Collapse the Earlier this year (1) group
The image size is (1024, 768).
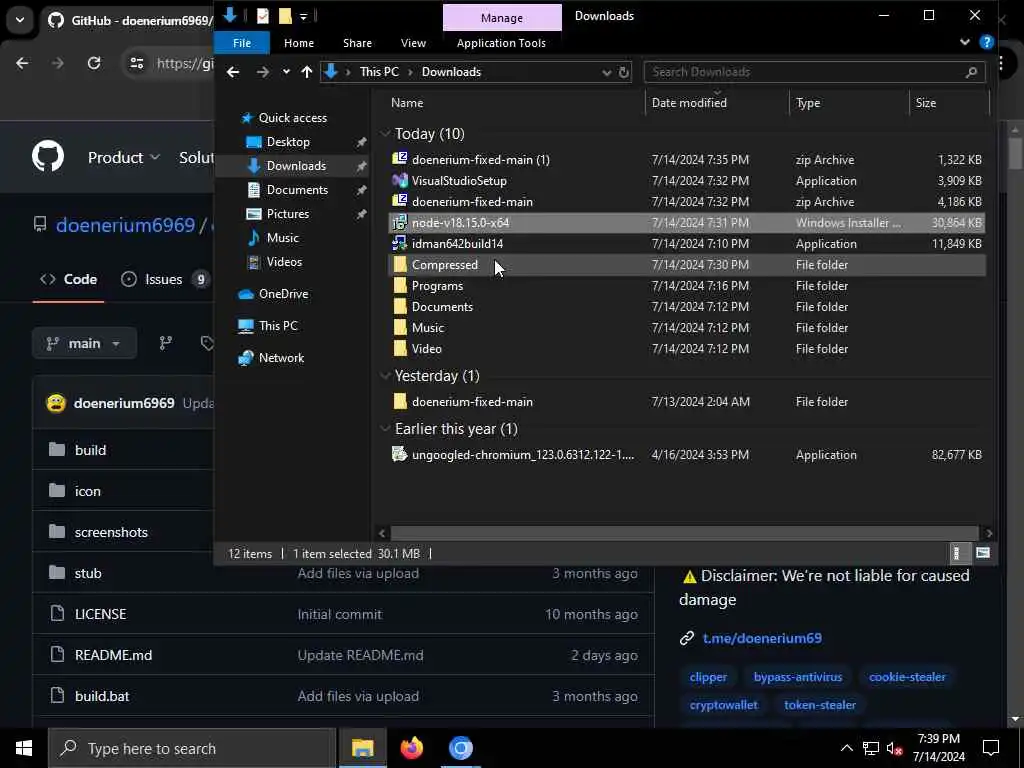pos(385,428)
